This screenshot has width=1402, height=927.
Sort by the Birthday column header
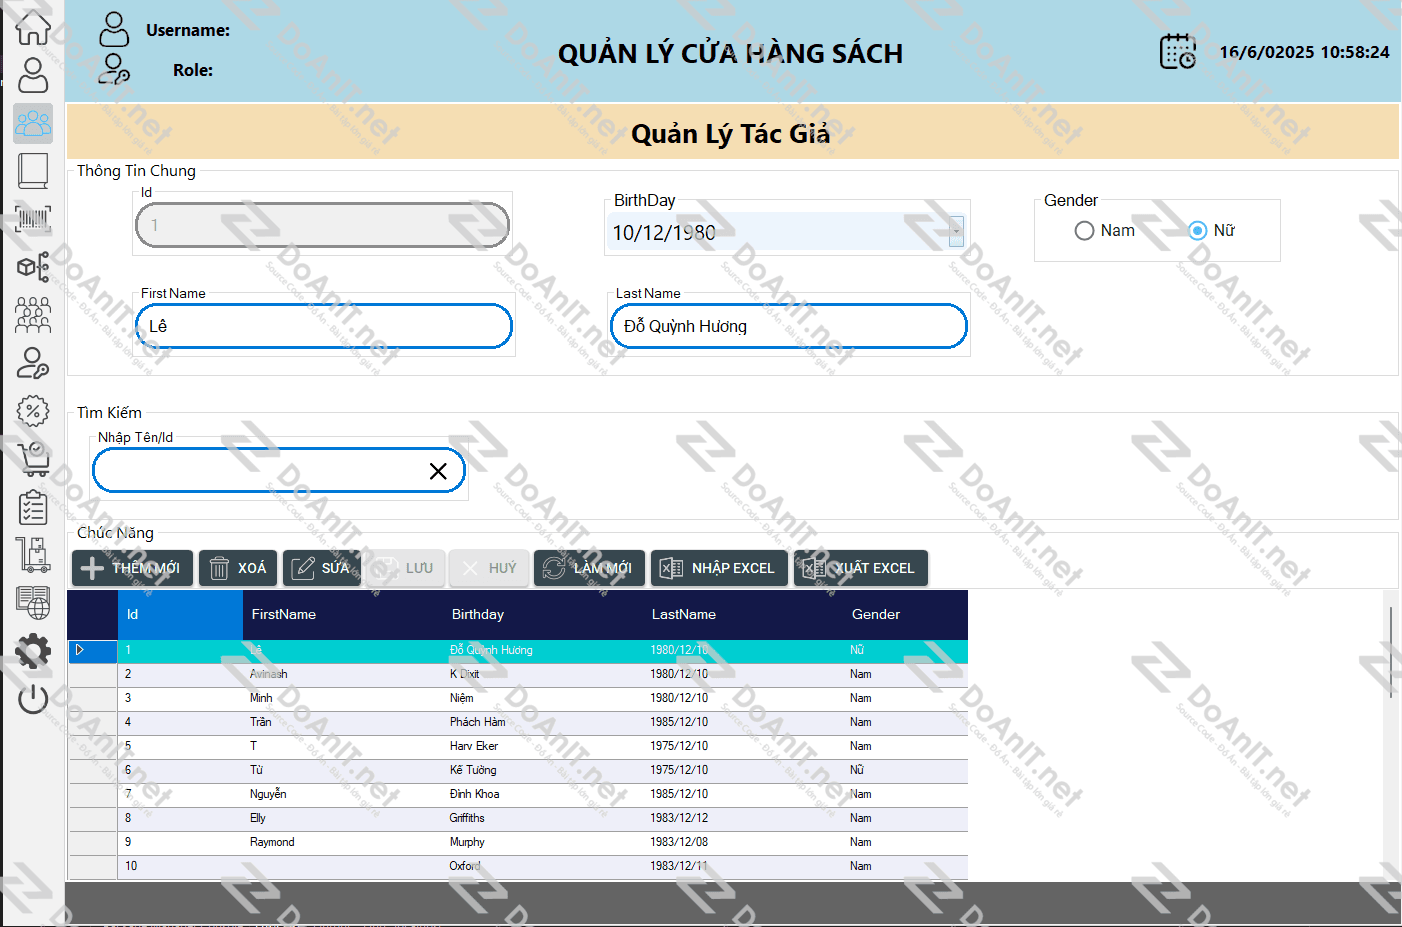pyautogui.click(x=543, y=615)
